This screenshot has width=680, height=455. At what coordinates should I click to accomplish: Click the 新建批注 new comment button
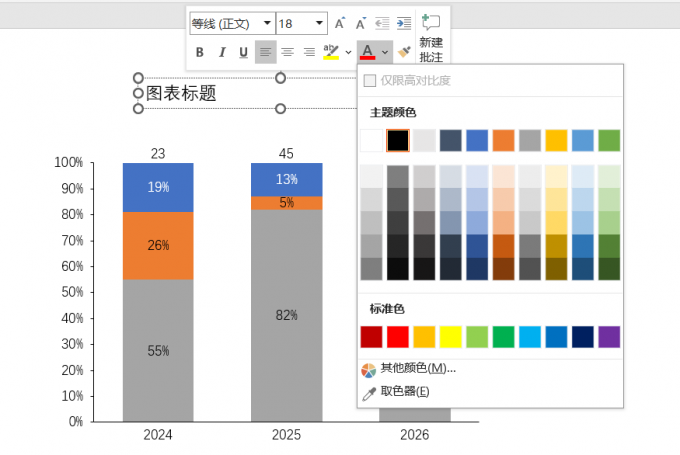point(431,38)
